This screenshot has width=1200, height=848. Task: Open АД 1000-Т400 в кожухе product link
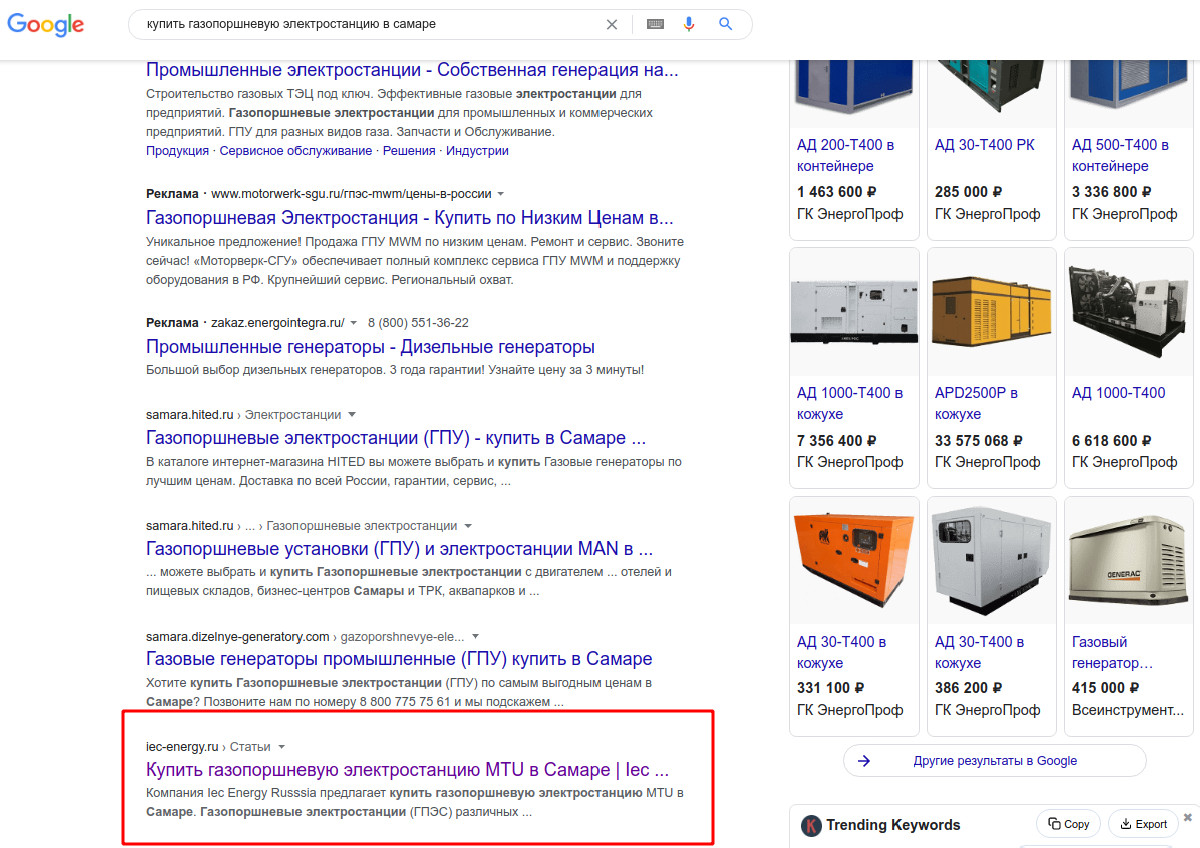(850, 403)
